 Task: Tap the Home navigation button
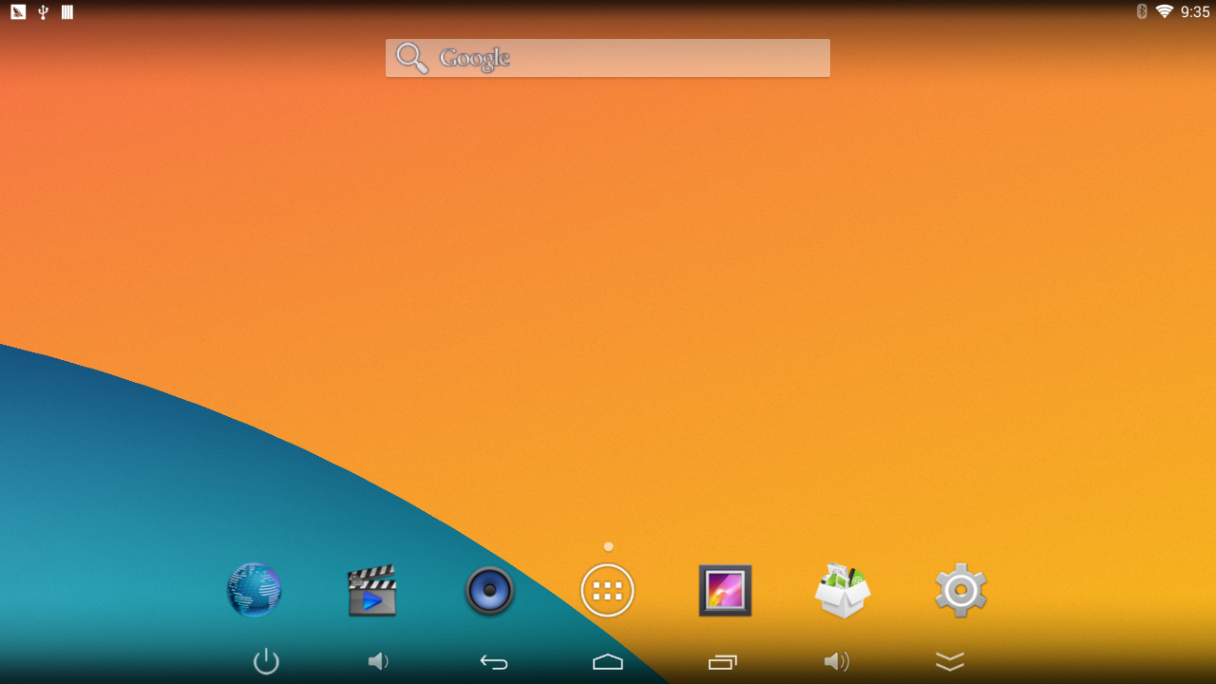(608, 662)
